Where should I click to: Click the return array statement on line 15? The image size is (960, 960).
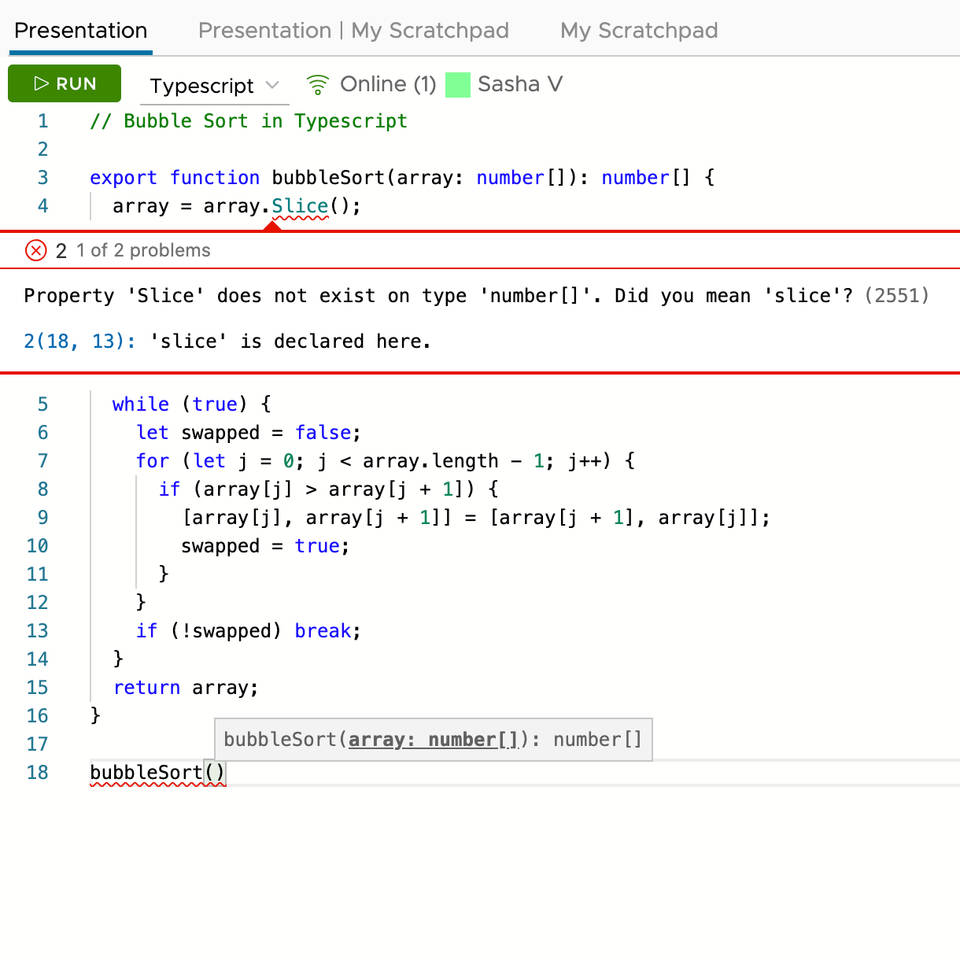click(185, 687)
